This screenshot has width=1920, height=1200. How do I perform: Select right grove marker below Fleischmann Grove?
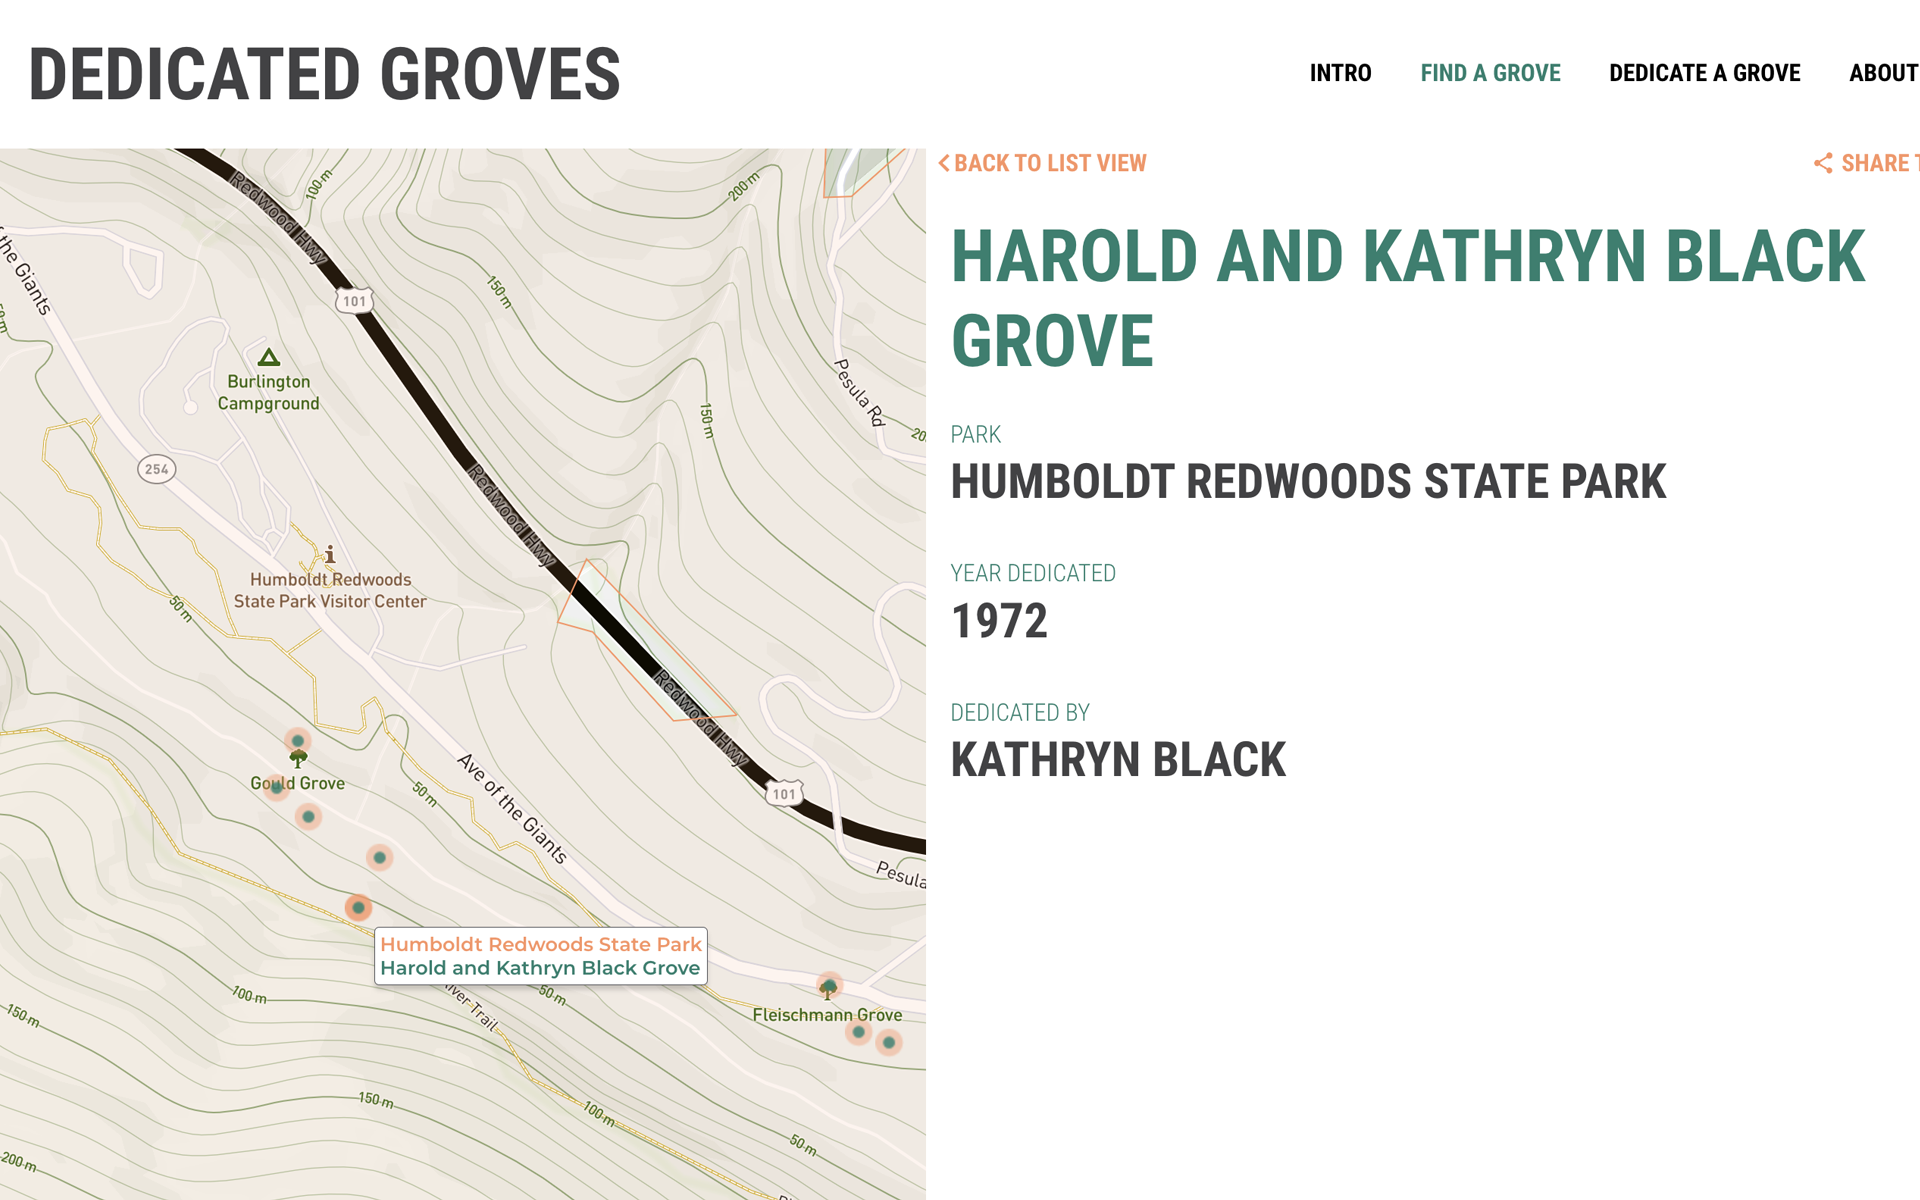(x=889, y=1043)
